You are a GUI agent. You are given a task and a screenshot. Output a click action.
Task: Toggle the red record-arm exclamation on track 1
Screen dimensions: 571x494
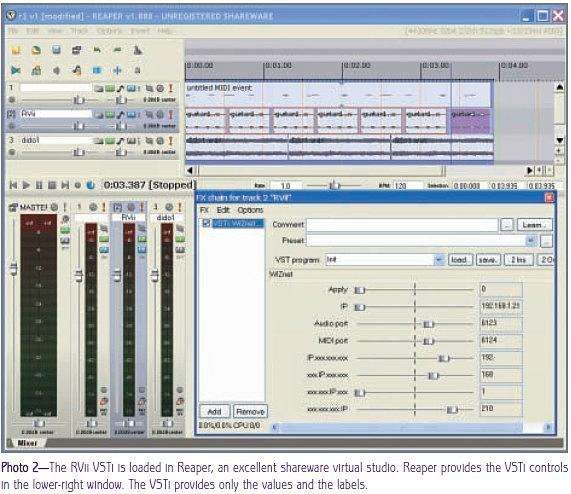170,88
